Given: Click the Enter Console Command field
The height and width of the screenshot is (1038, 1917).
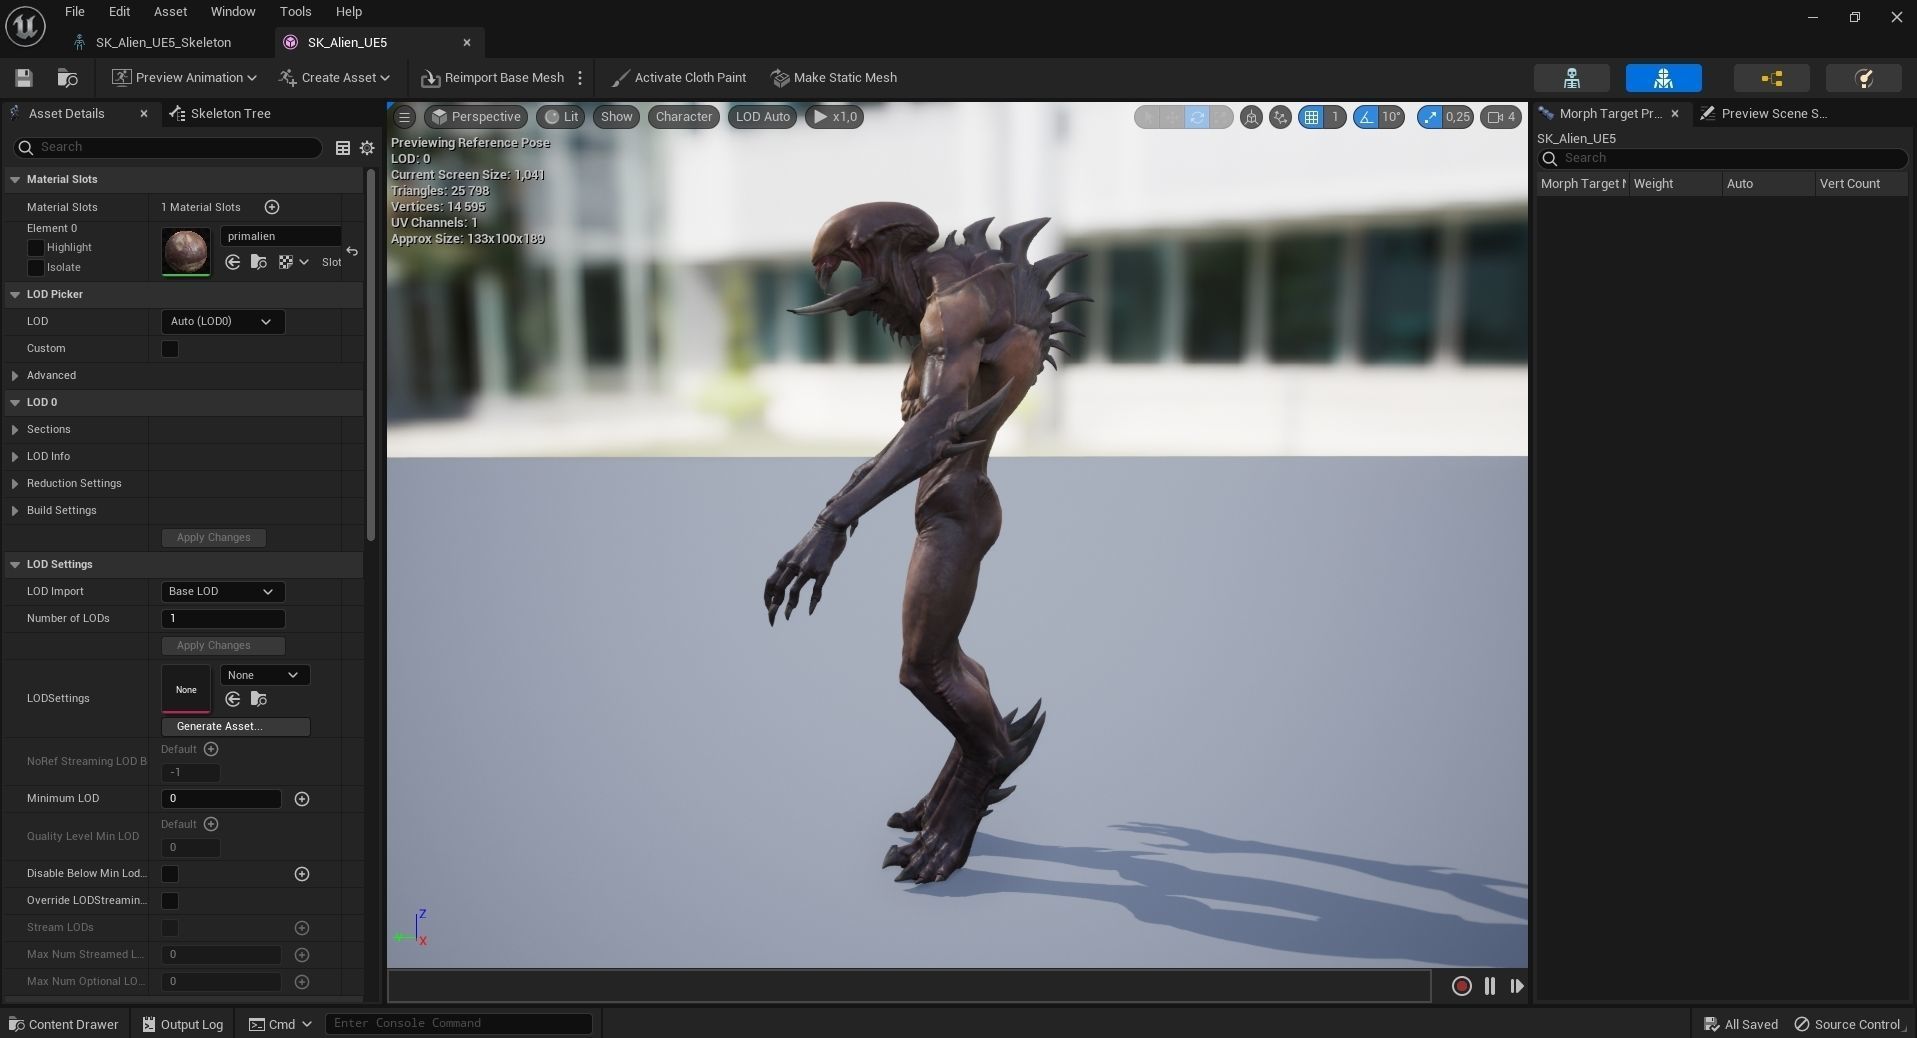Looking at the screenshot, I should click(459, 1024).
